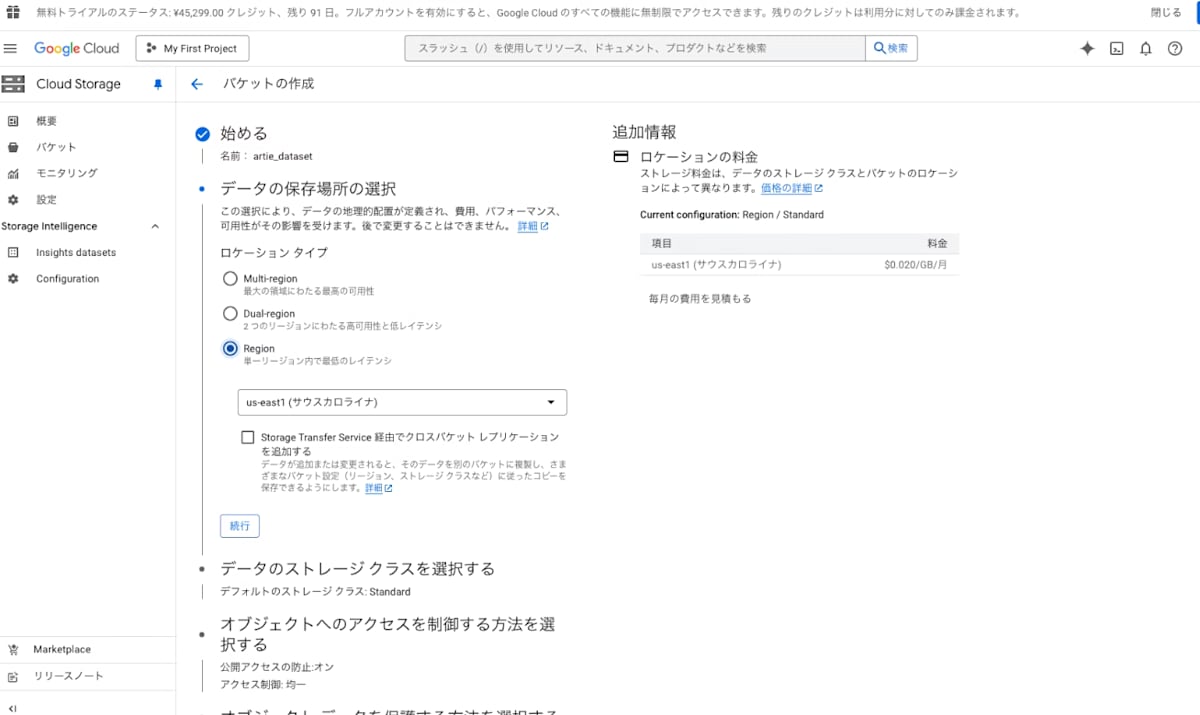The height and width of the screenshot is (715, 1200).
Task: Activate Cloud Shell terminal icon
Action: point(1117,48)
